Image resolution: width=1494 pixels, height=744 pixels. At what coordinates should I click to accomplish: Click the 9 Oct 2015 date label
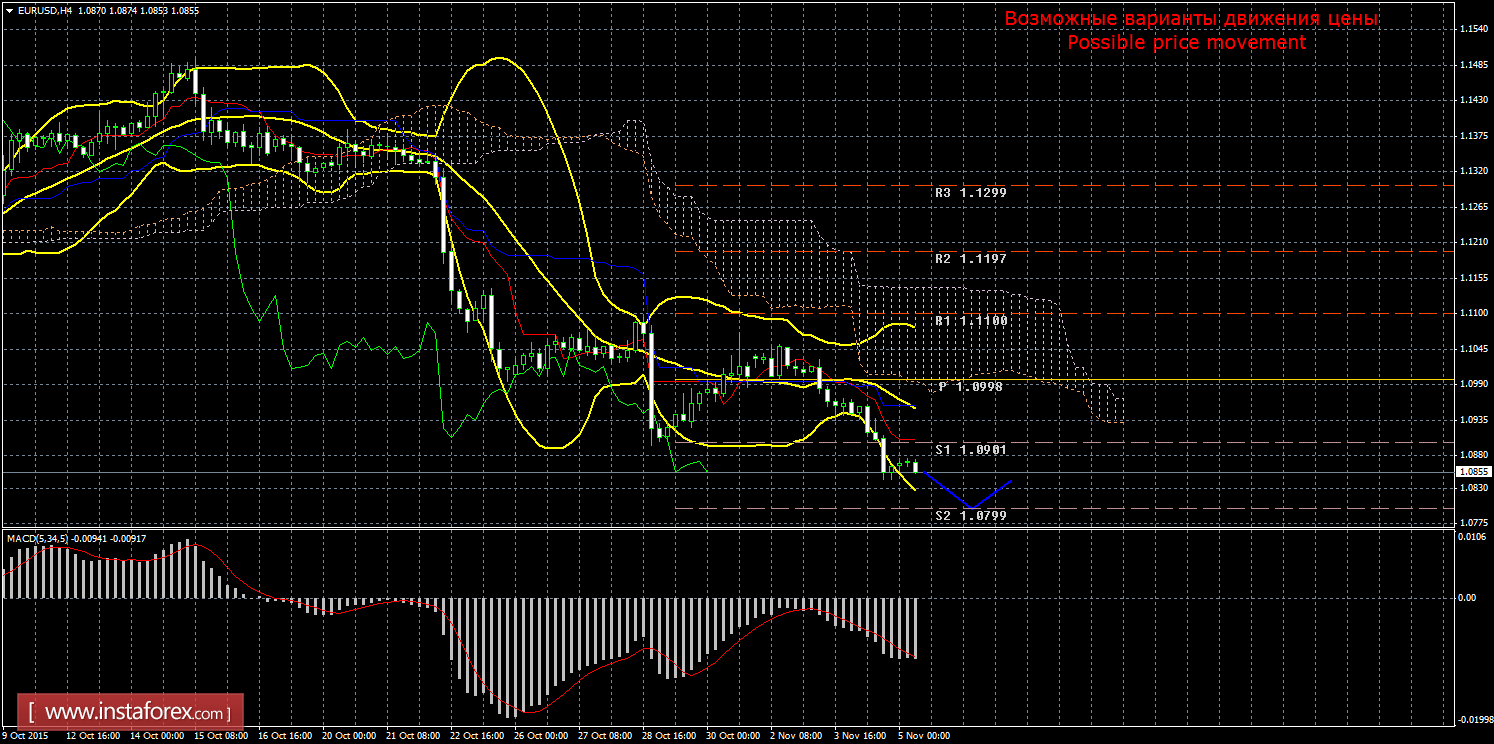pyautogui.click(x=24, y=736)
